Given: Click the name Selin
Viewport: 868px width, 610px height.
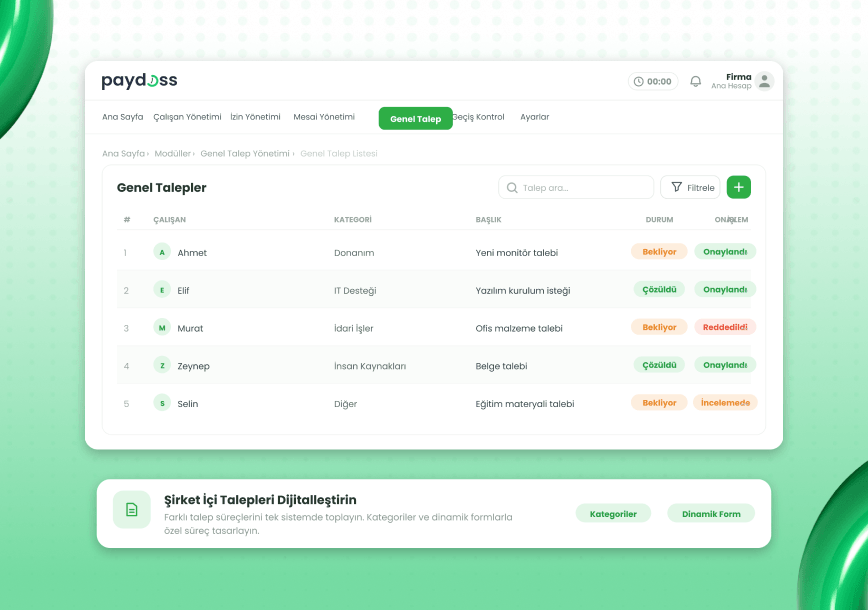Looking at the screenshot, I should point(188,404).
